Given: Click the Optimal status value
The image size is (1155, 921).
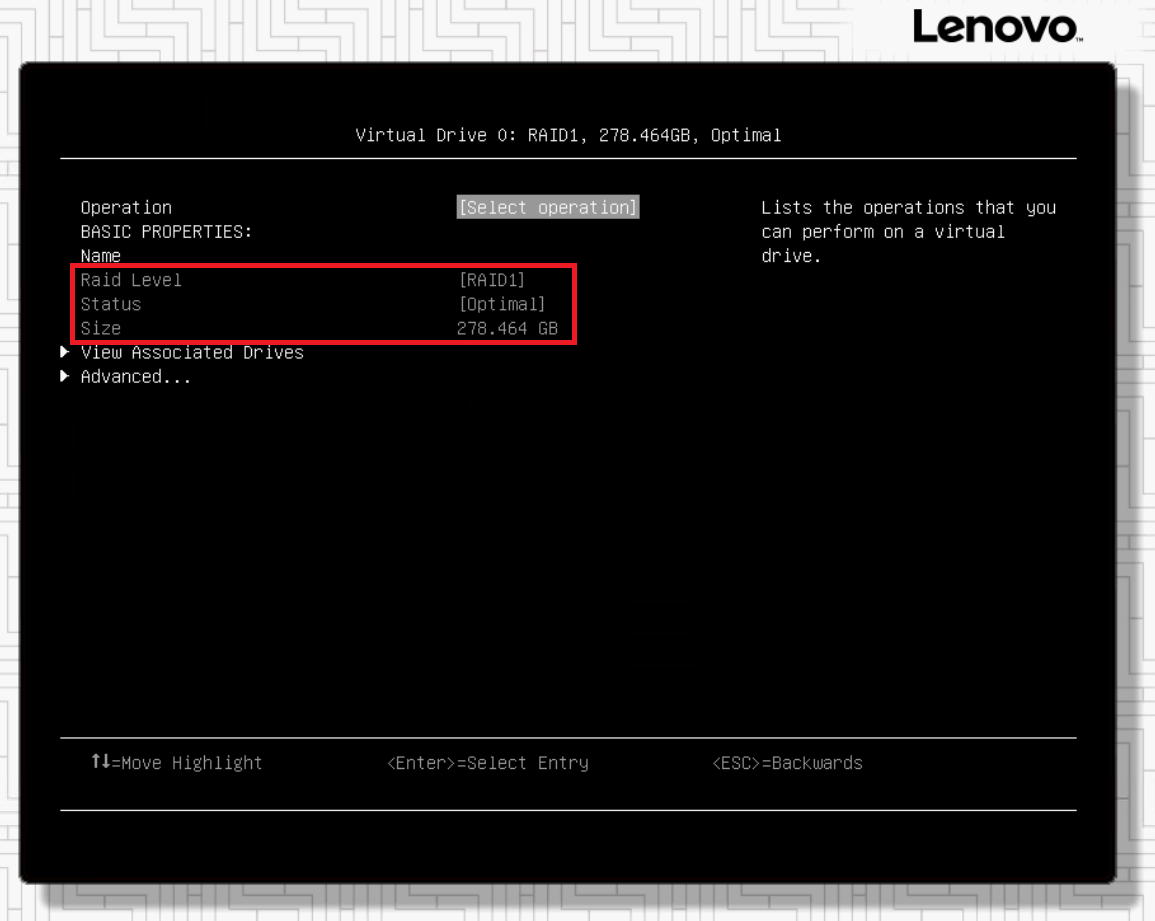Looking at the screenshot, I should (501, 304).
